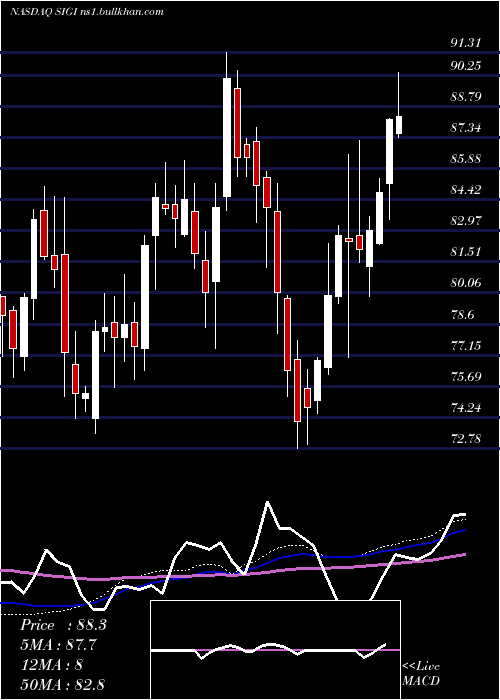500x700 pixels.
Task: Click the MACD inset chart panel
Action: pos(275,650)
